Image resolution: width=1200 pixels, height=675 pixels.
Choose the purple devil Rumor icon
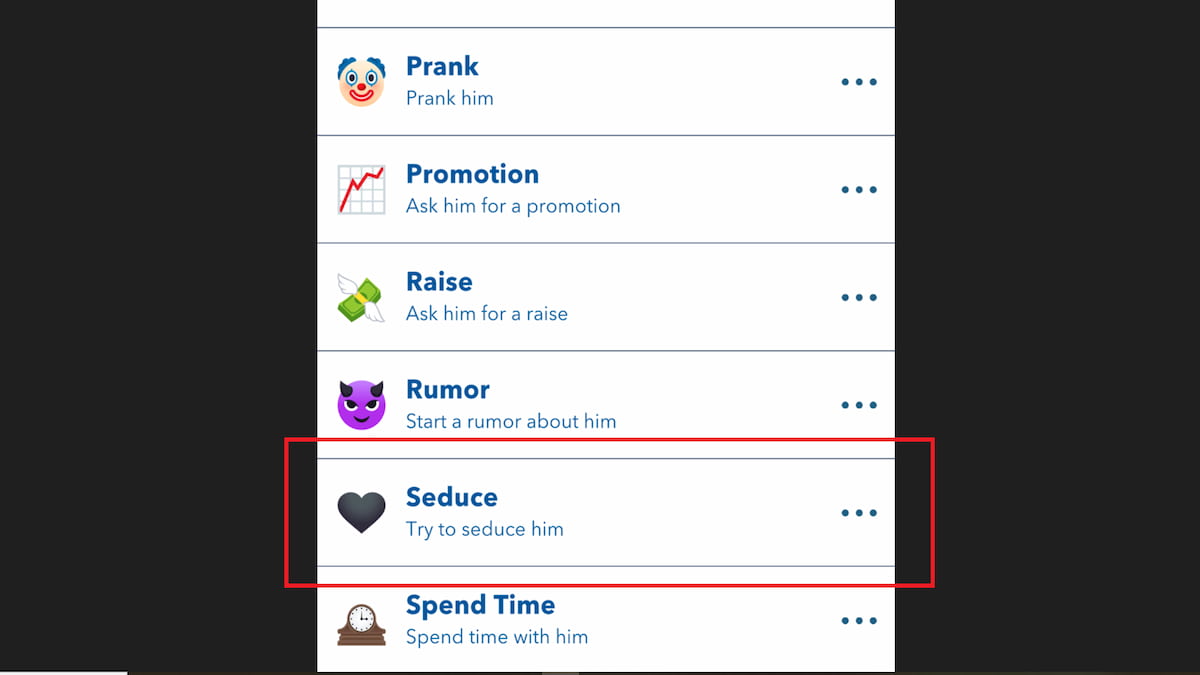[x=361, y=405]
